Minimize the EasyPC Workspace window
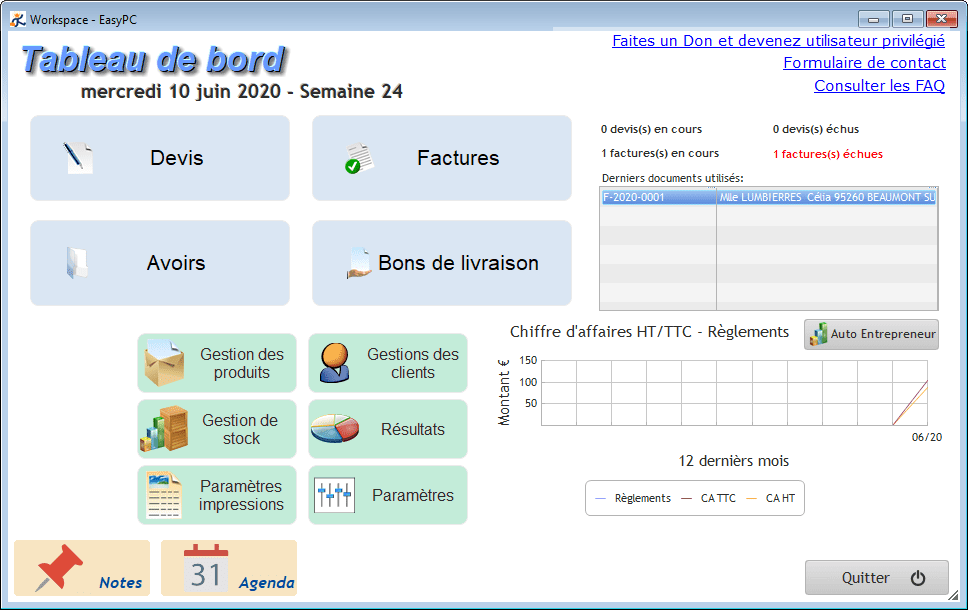The height and width of the screenshot is (610, 968). point(874,19)
